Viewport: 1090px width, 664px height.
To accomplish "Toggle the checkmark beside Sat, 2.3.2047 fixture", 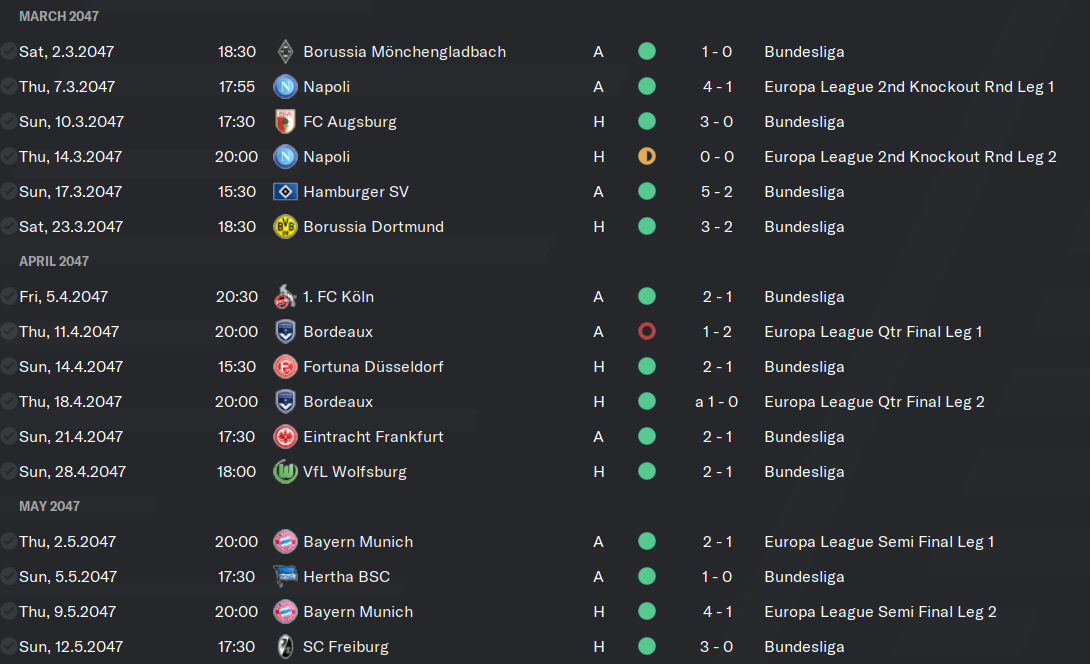I will (x=8, y=51).
